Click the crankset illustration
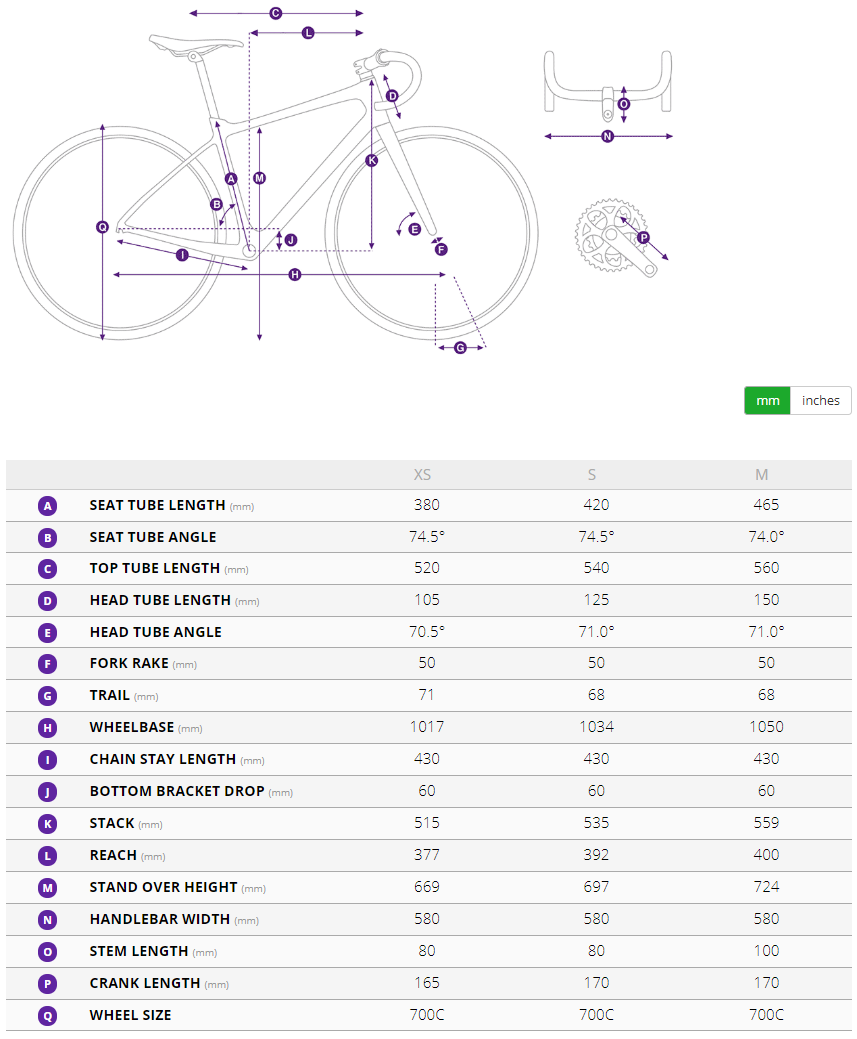This screenshot has height=1039, width=857. pos(605,236)
